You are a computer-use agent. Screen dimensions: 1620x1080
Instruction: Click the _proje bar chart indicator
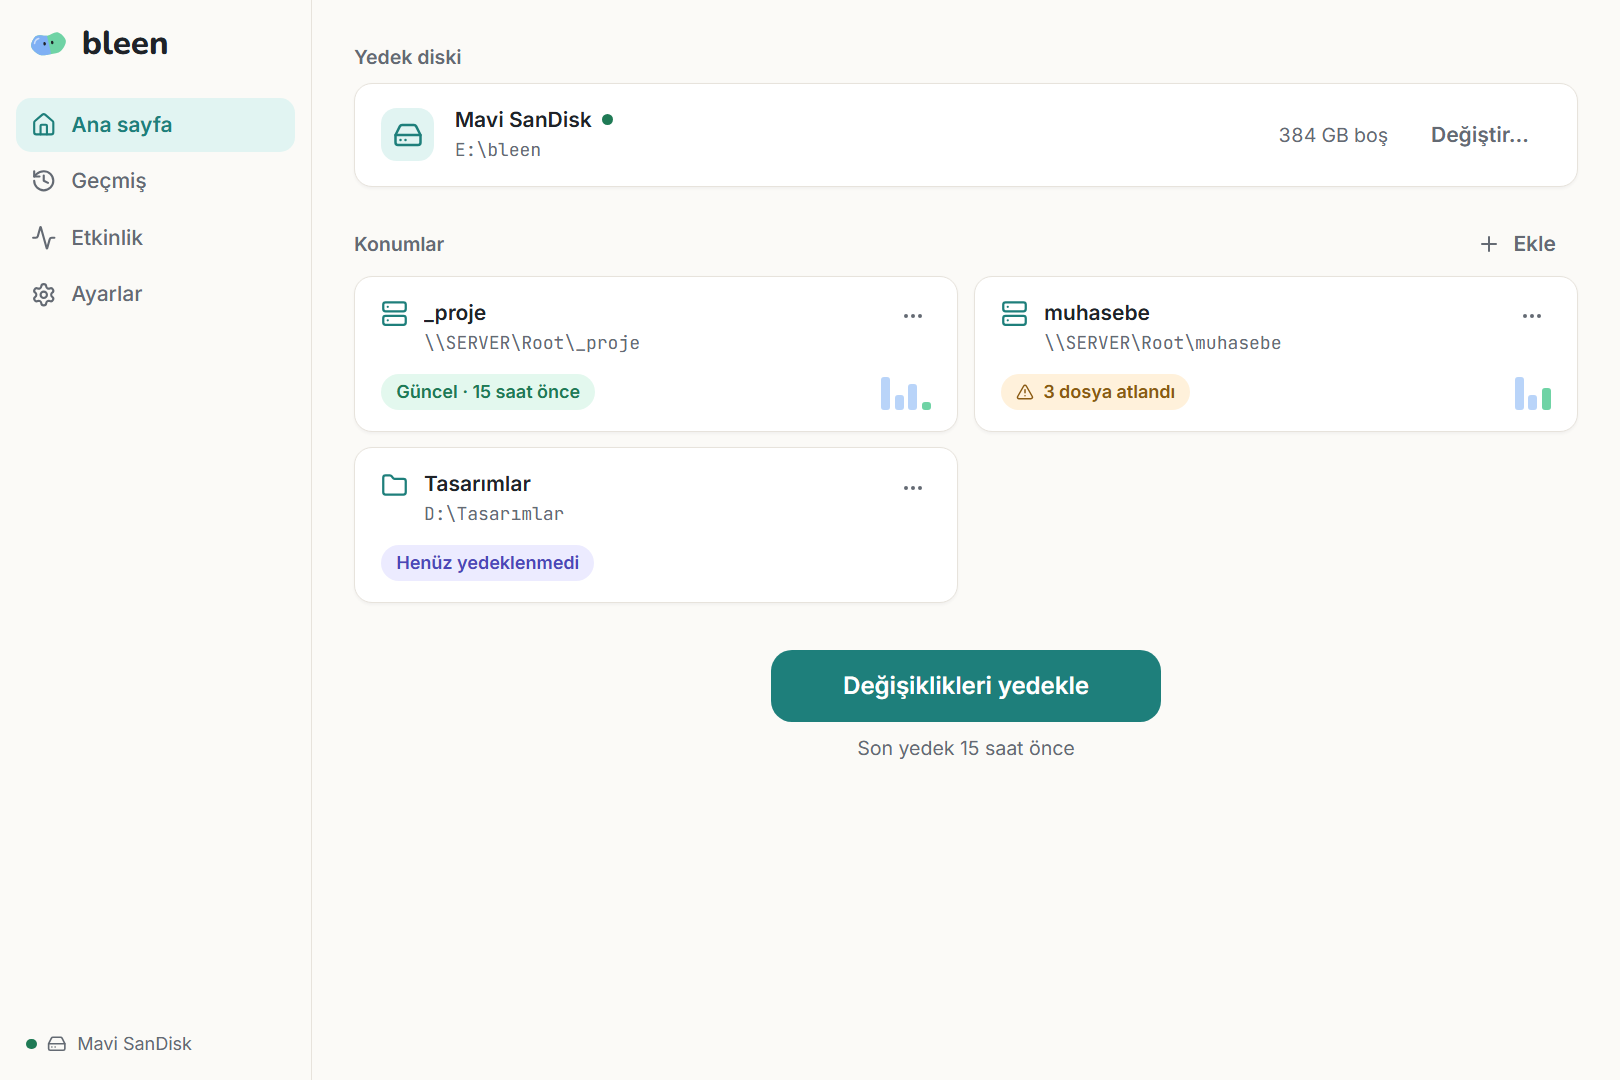pyautogui.click(x=906, y=393)
